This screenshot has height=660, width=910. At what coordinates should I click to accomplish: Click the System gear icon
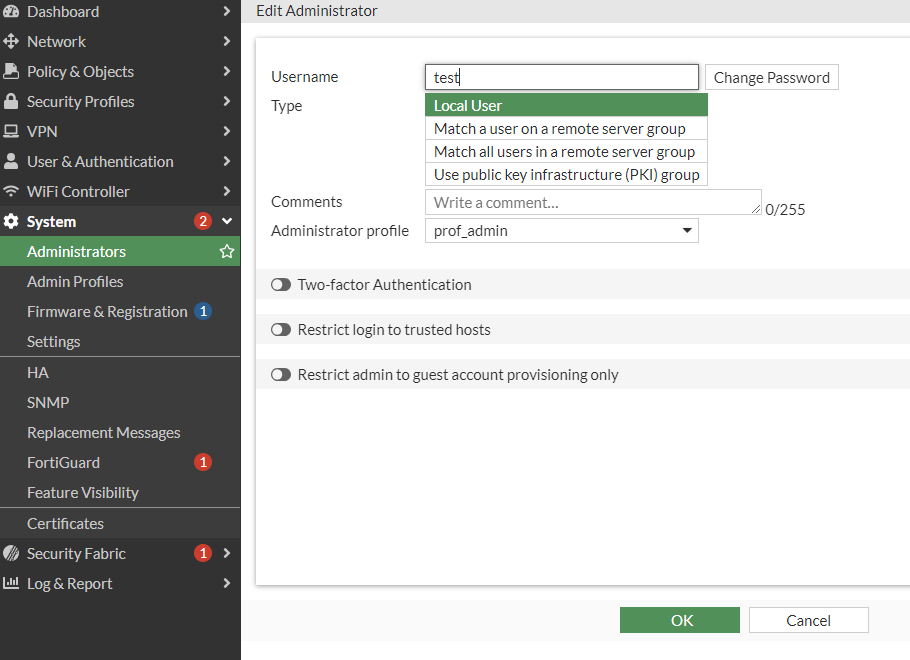pos(11,222)
